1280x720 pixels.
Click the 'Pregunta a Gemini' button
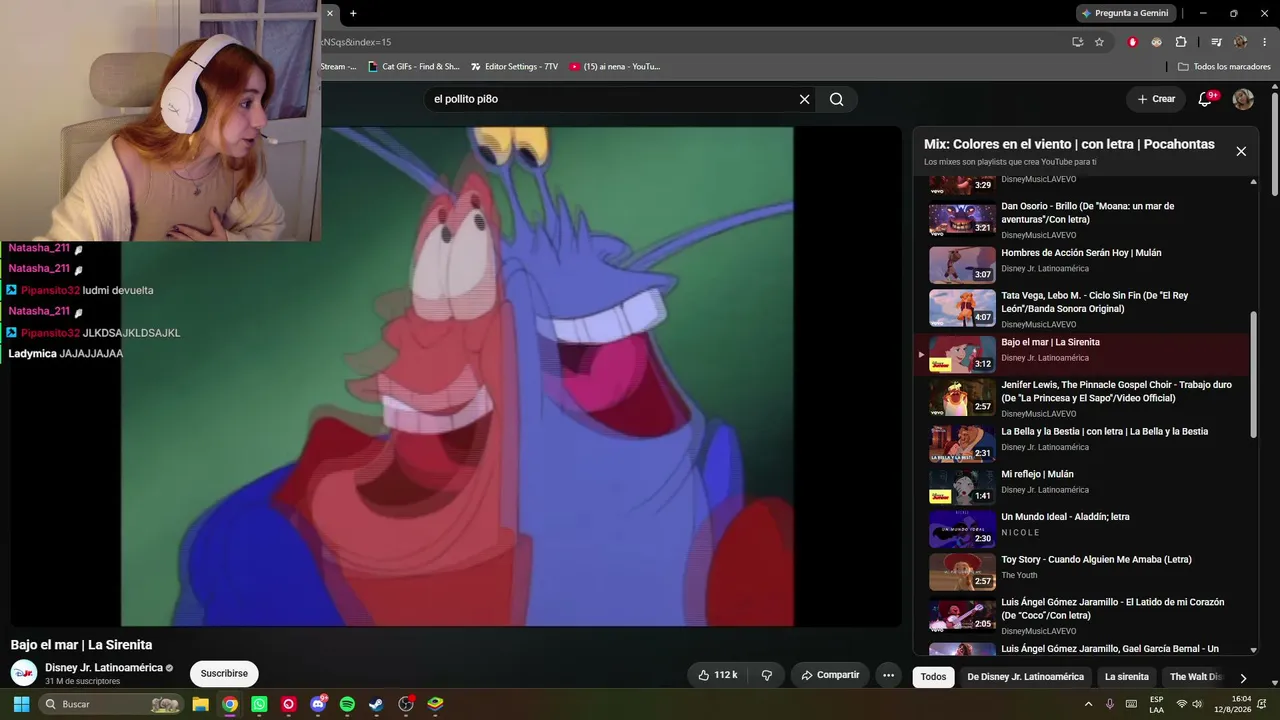(1124, 13)
